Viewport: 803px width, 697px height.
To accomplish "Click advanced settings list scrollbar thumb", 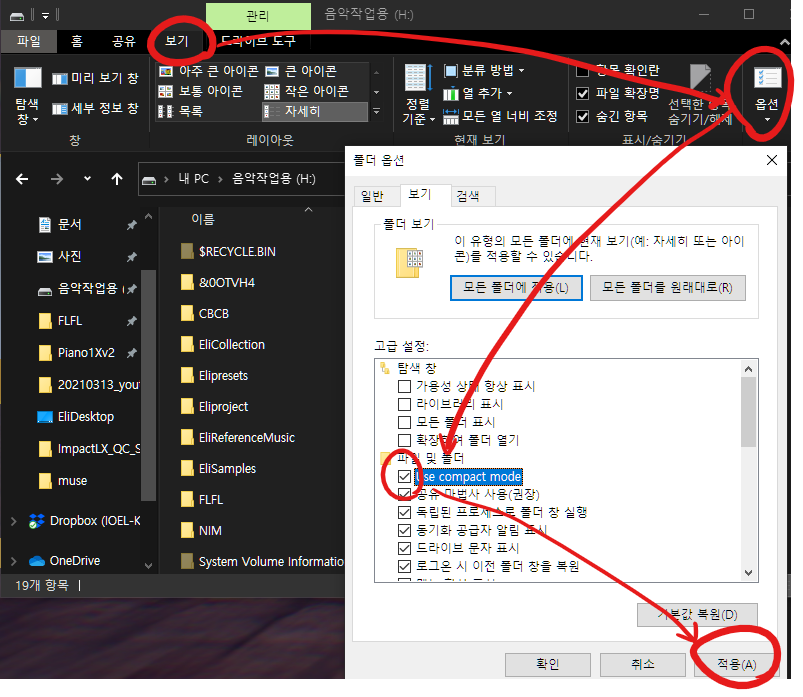I will pos(748,412).
